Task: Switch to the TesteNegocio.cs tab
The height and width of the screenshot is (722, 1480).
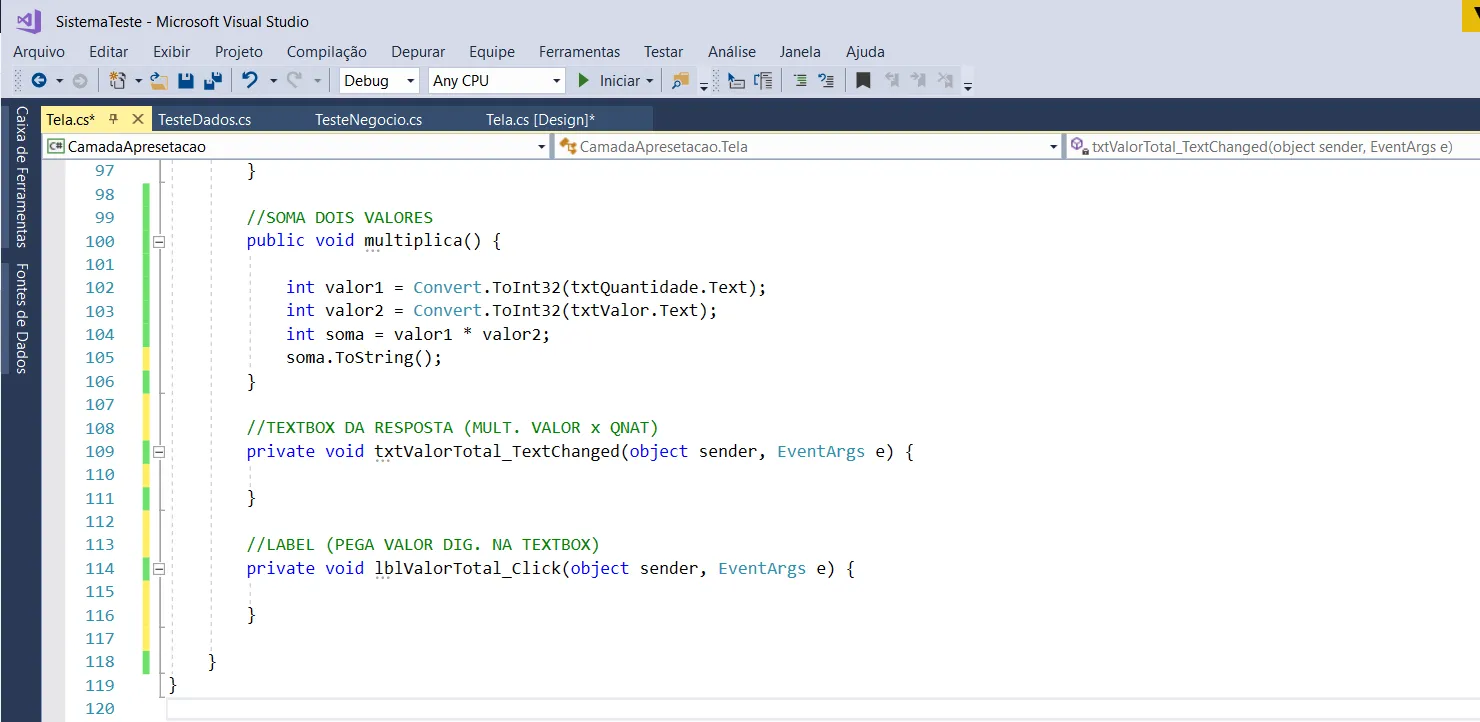Action: (368, 120)
